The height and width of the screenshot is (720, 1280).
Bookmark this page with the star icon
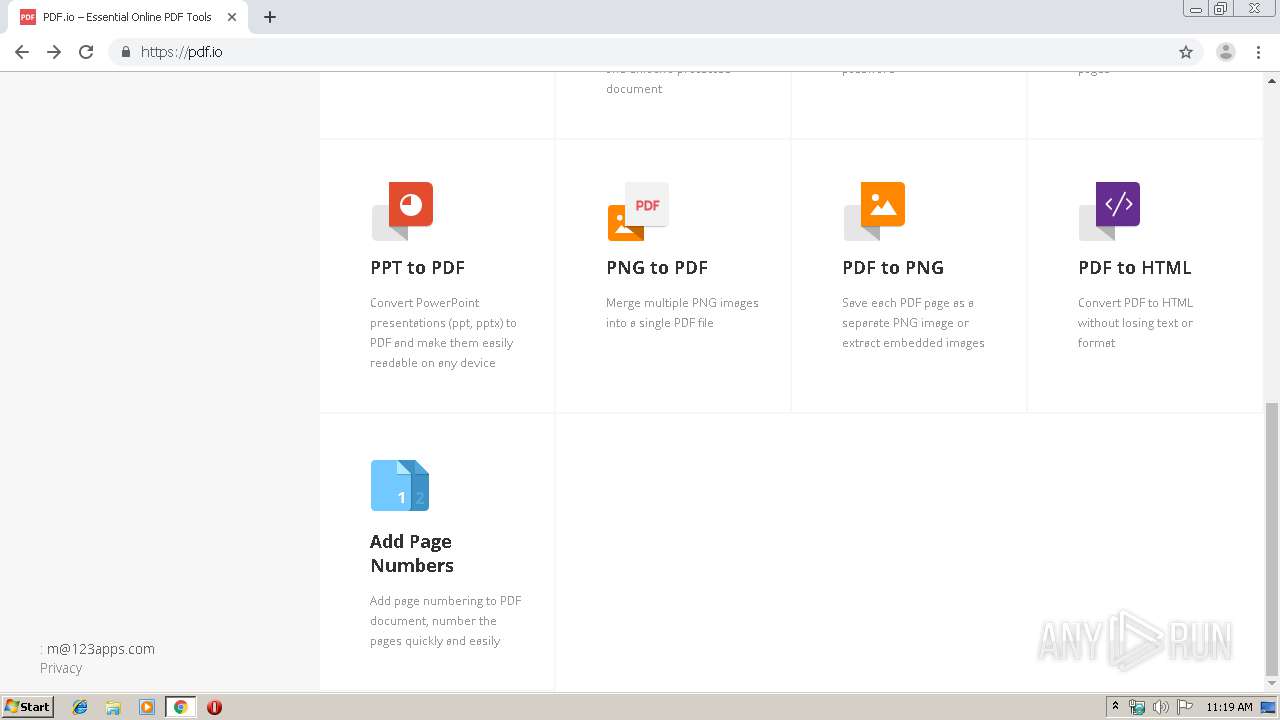[x=1186, y=52]
